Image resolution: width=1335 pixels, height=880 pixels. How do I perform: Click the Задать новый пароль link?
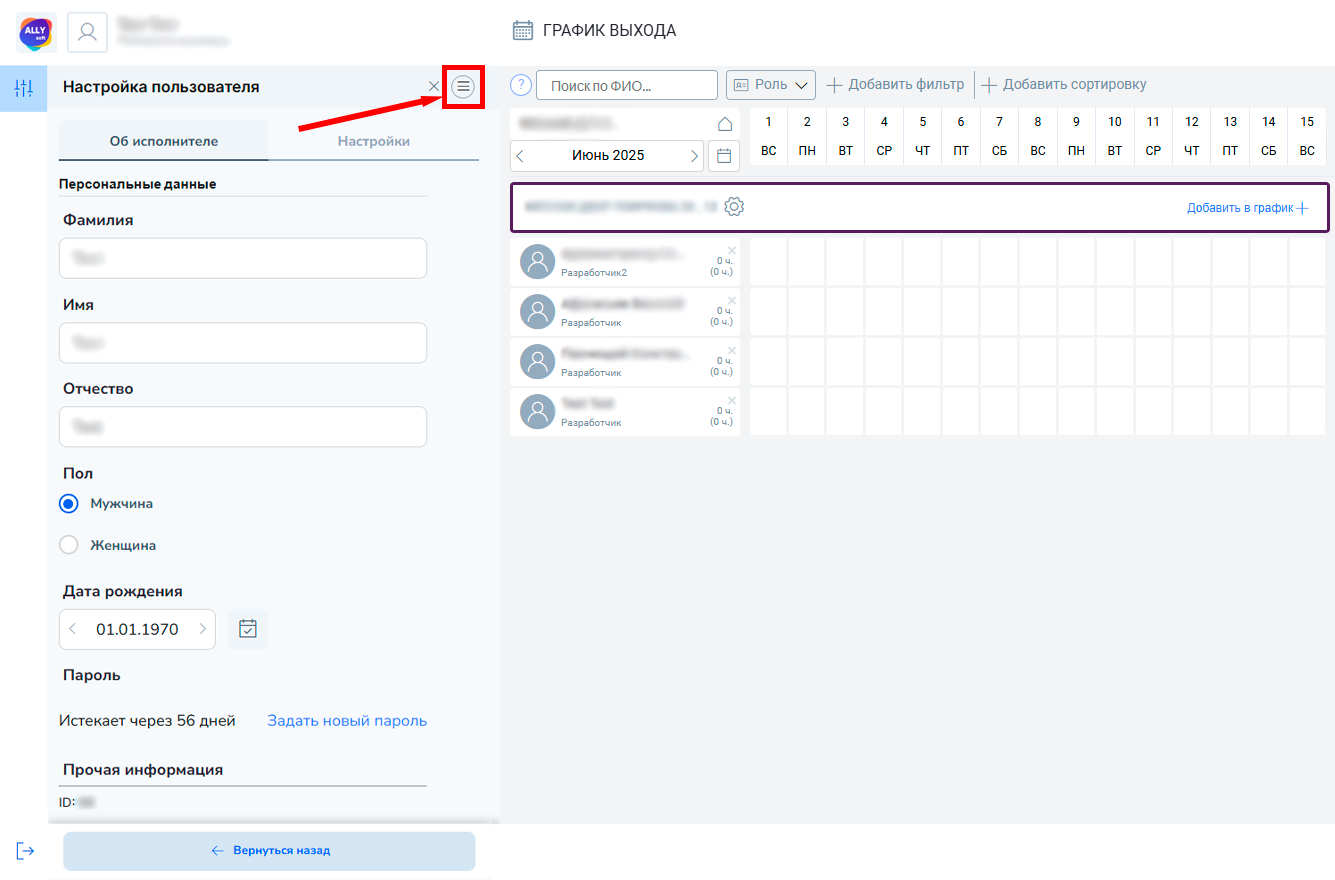346,721
